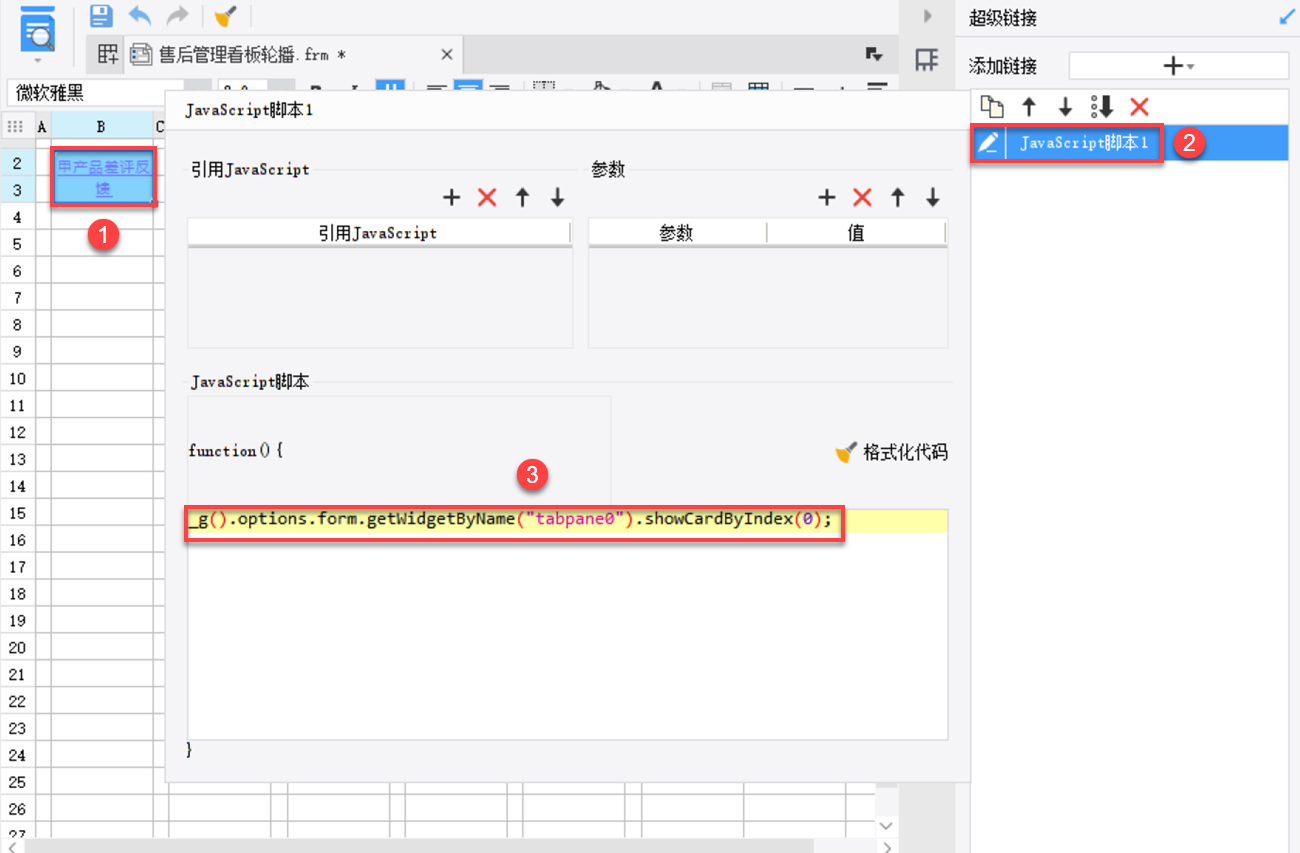Select the JavaScript脚本1 entry in the hyperlink list
1300x853 pixels.
click(x=1084, y=143)
